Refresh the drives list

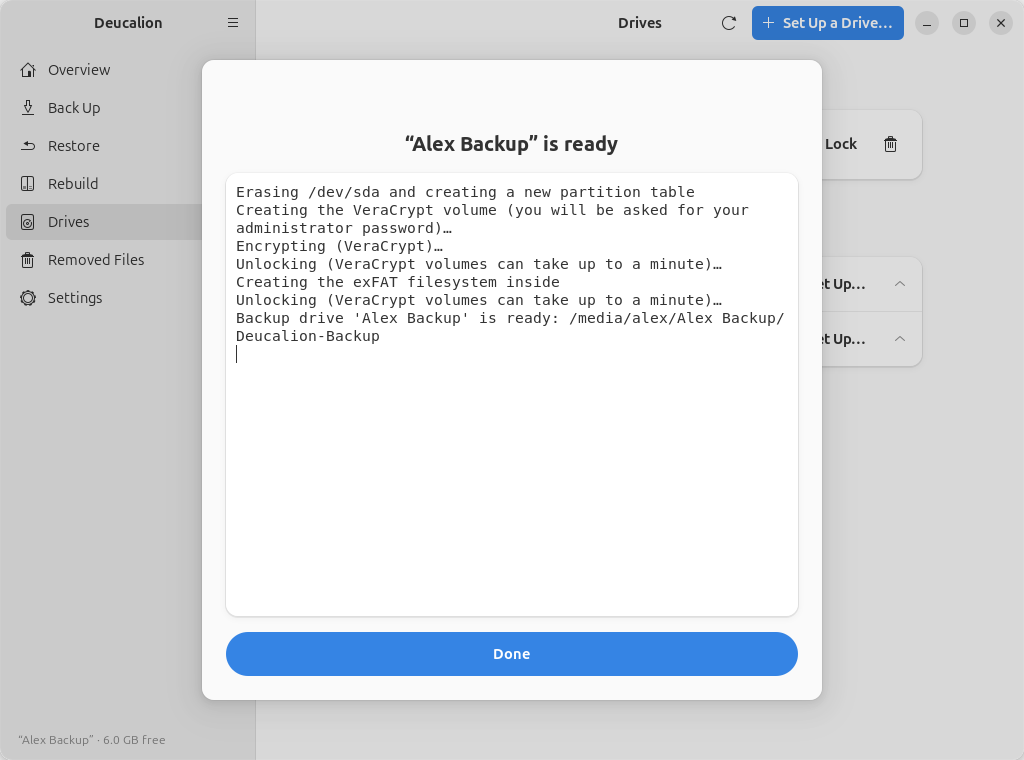[729, 23]
